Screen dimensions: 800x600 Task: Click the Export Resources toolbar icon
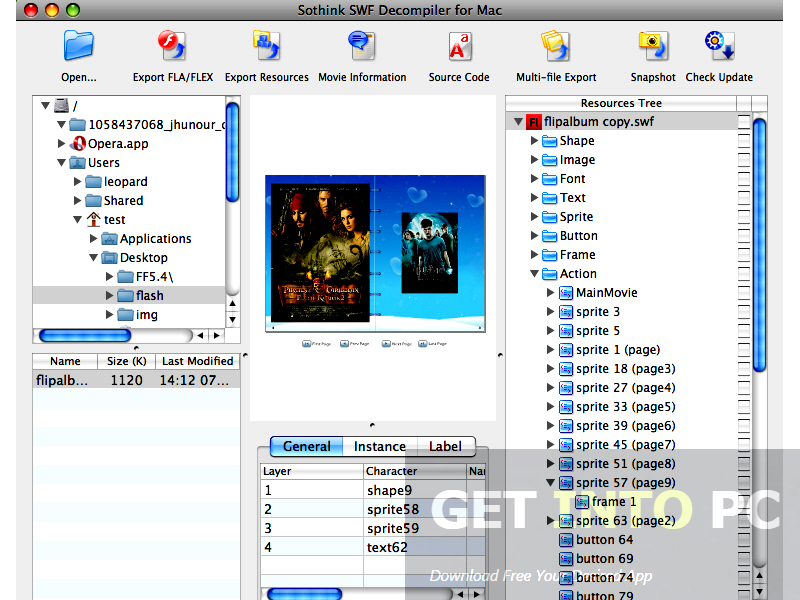pyautogui.click(x=266, y=45)
